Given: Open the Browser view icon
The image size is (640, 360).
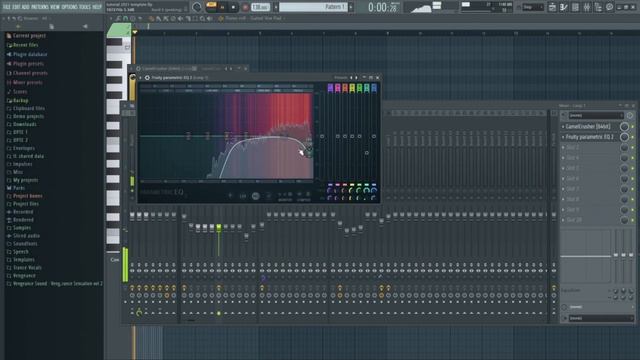Looking at the screenshot, I should 598,7.
